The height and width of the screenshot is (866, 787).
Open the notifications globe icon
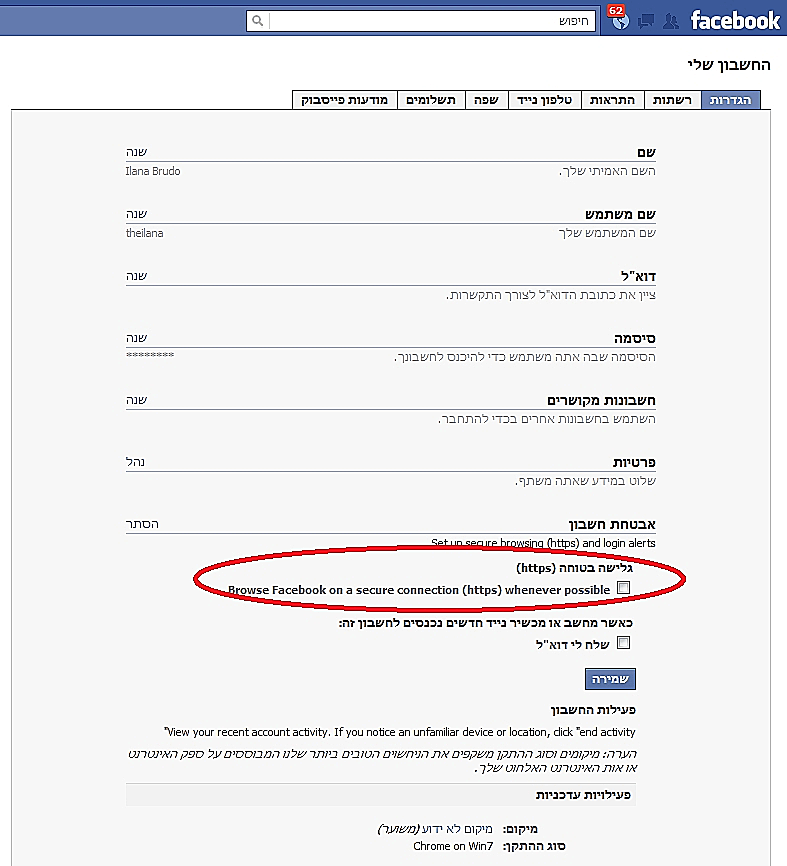coord(618,20)
